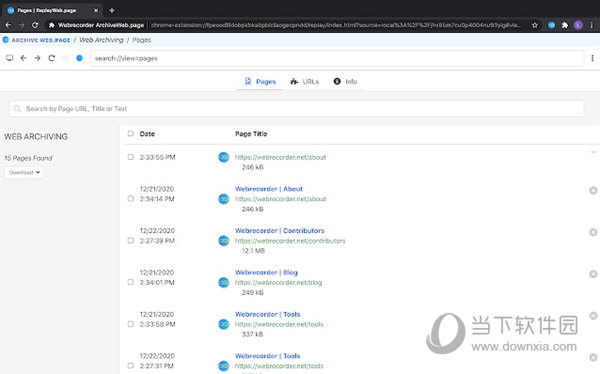
Task: Reload the Chrome browser page
Action: point(35,25)
